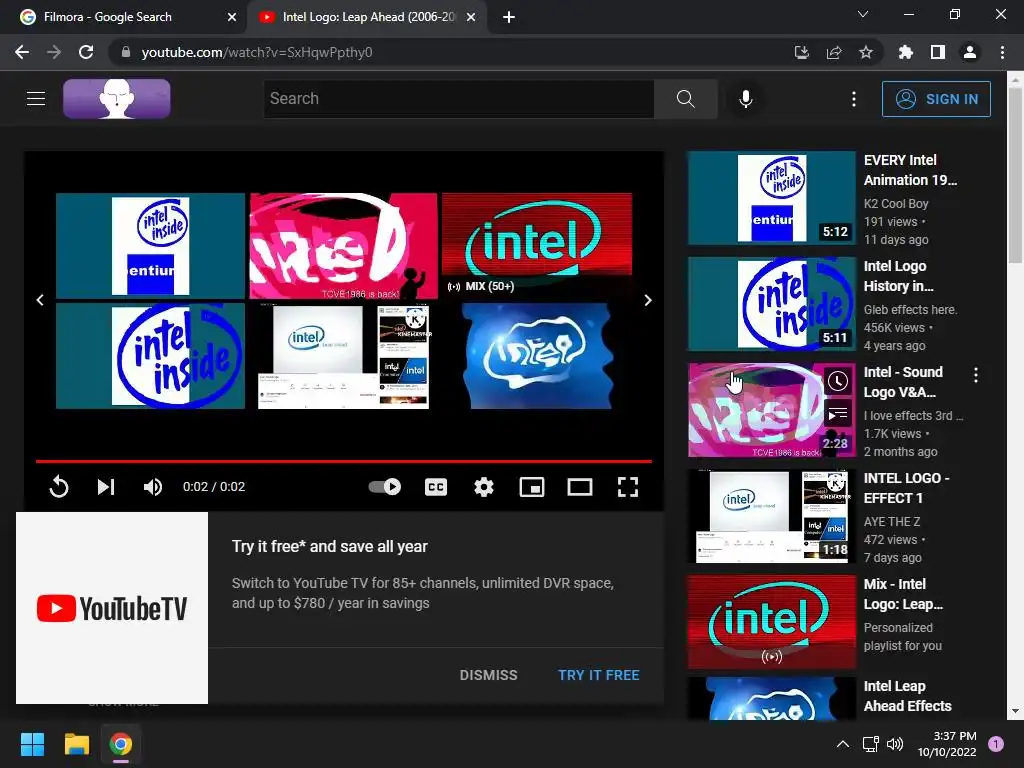Screen dimensions: 1024x768
Task: Show next end-screen suggestions arrow
Action: [647, 300]
